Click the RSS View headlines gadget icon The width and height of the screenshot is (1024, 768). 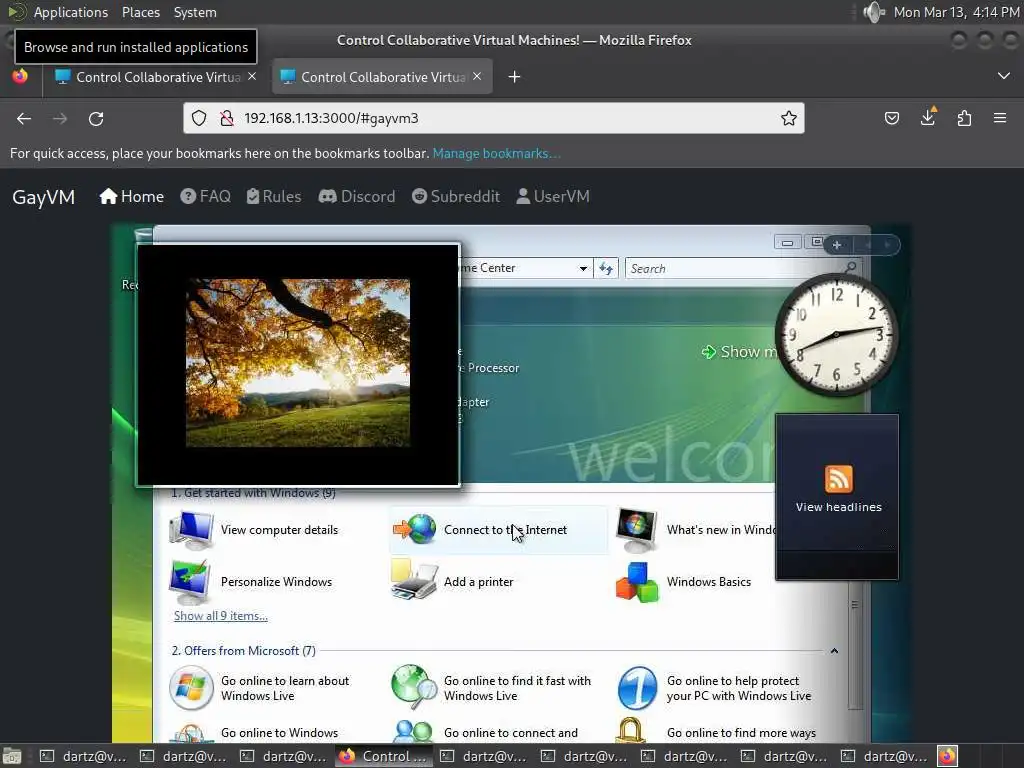[x=839, y=479]
